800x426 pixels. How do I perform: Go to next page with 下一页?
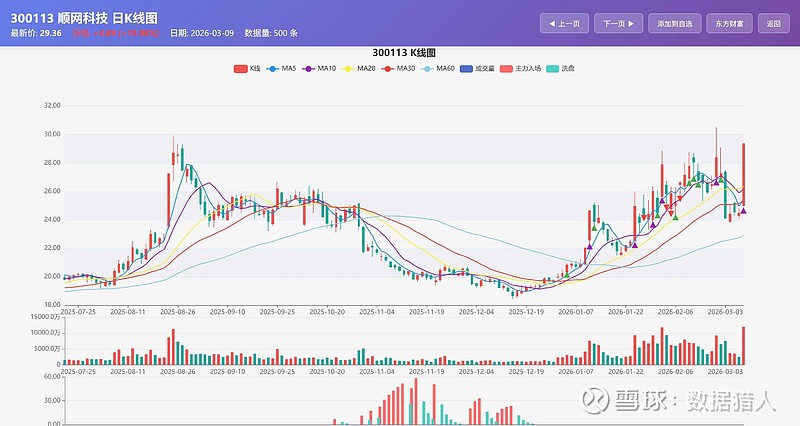[x=618, y=23]
